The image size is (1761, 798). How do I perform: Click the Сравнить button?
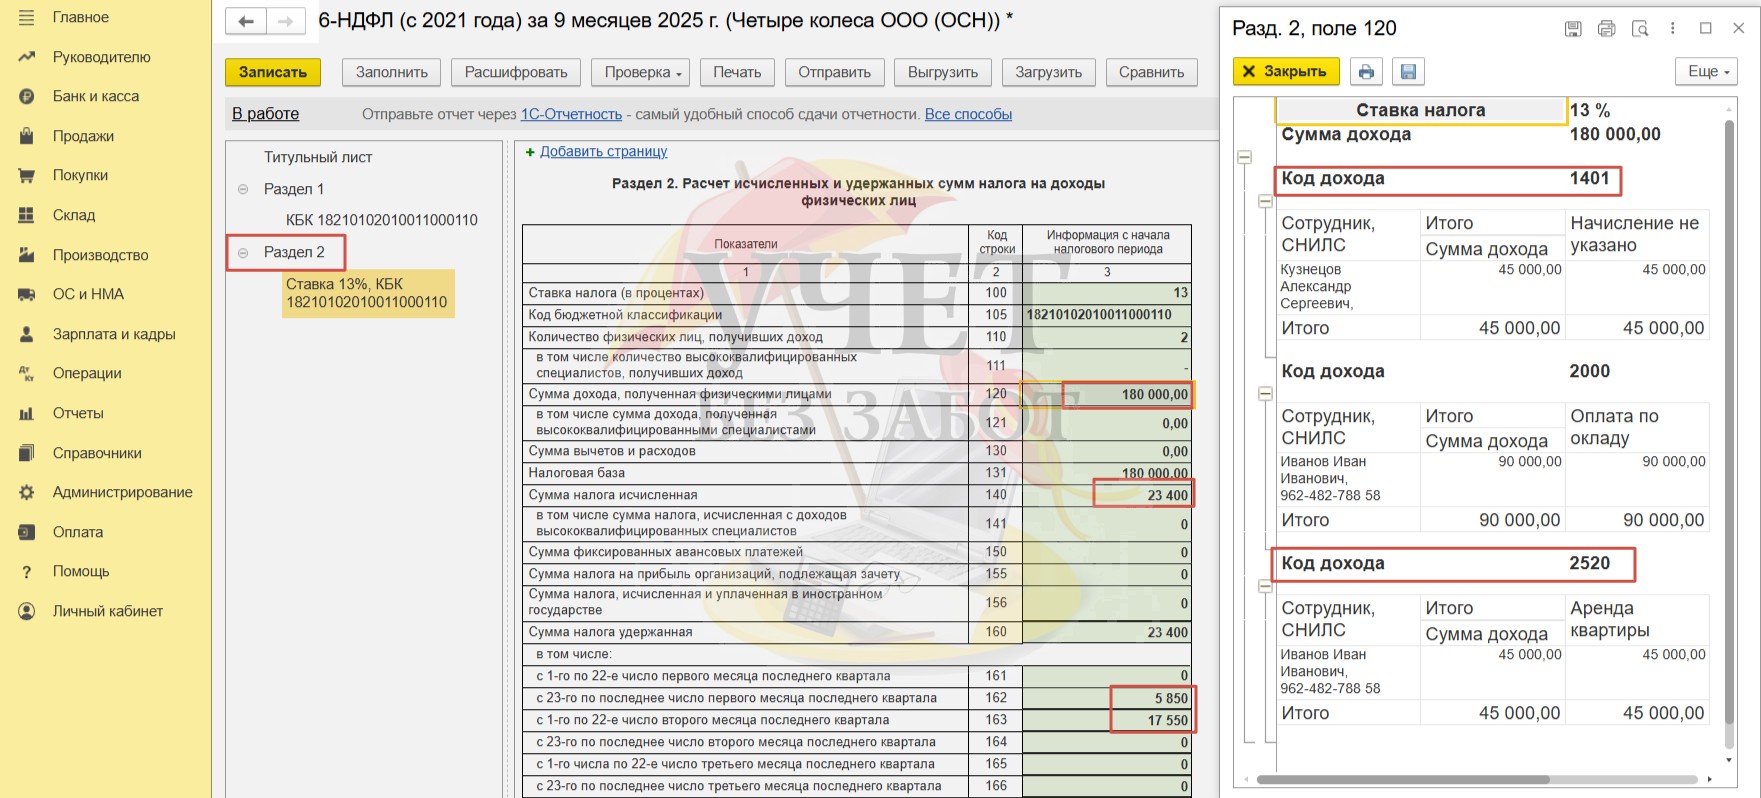(x=1152, y=72)
